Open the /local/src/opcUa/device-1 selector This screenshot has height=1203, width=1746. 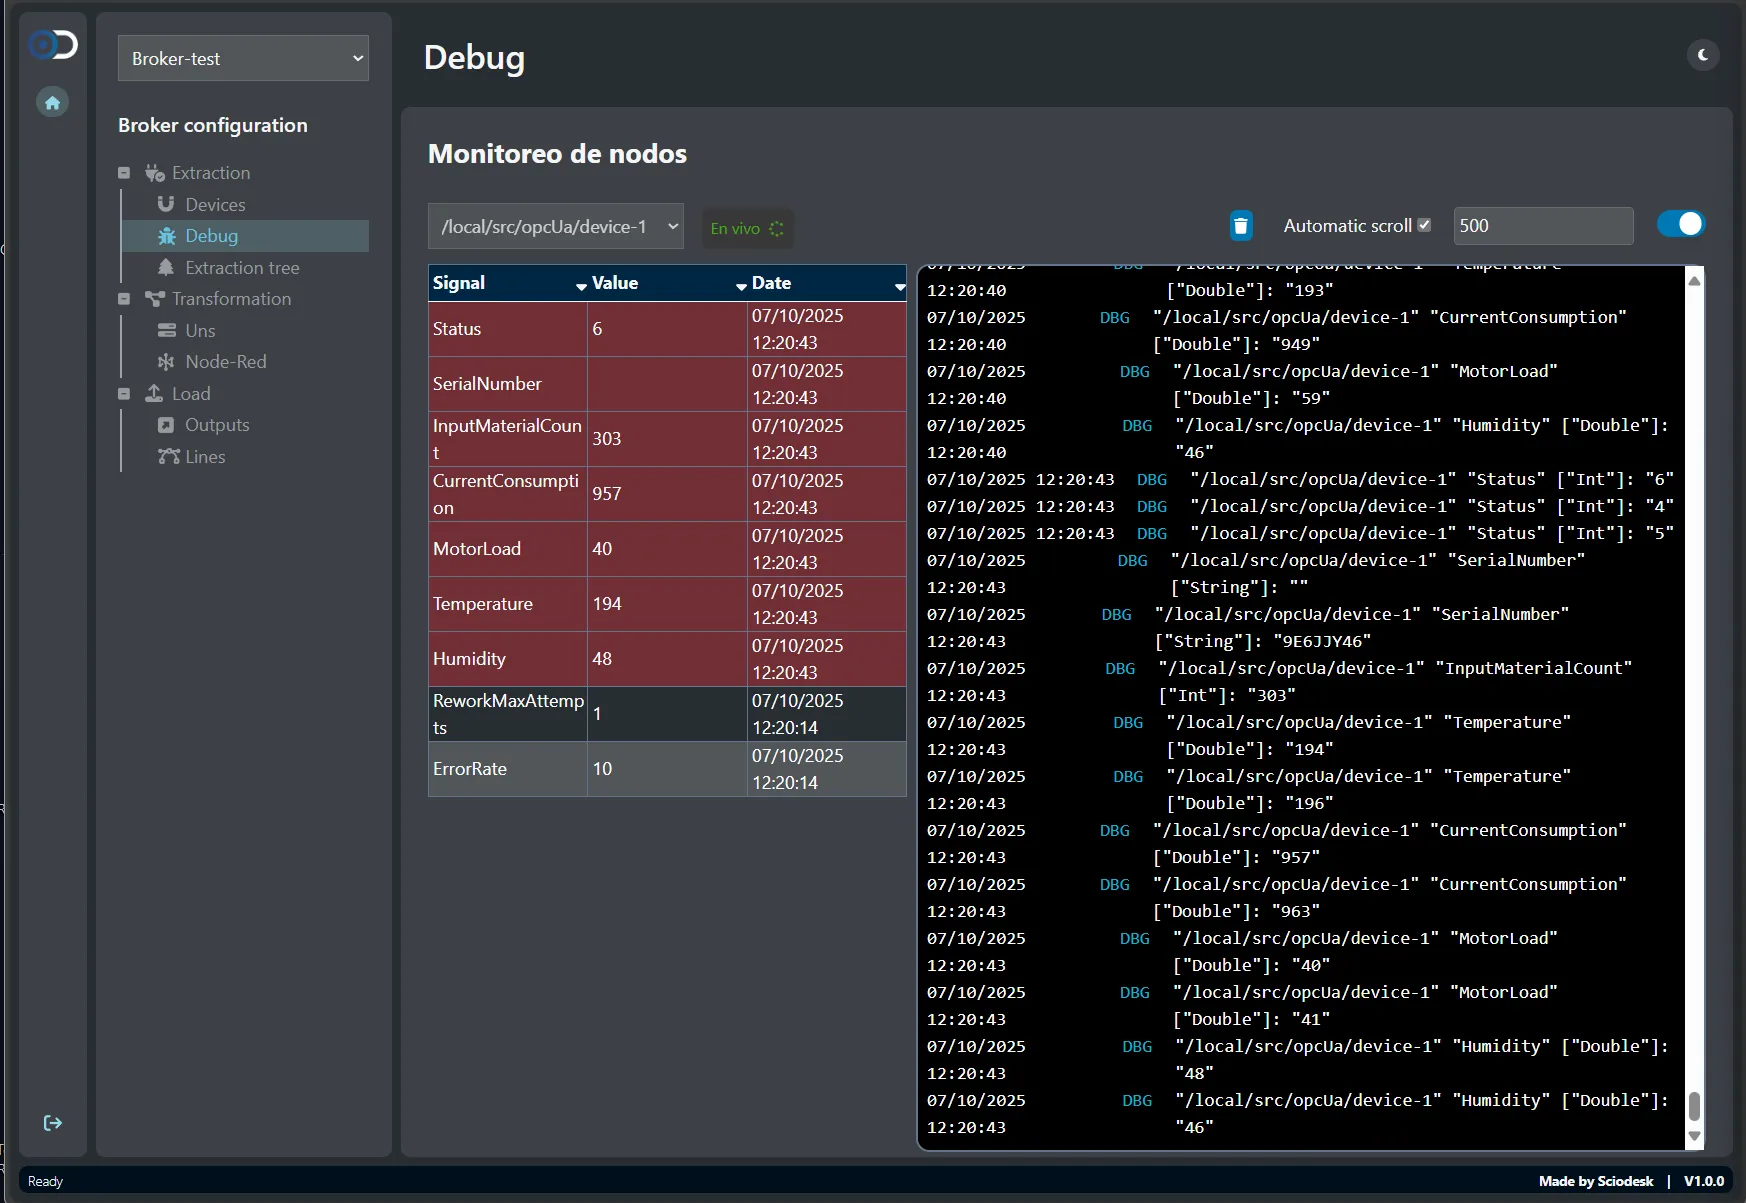coord(556,226)
